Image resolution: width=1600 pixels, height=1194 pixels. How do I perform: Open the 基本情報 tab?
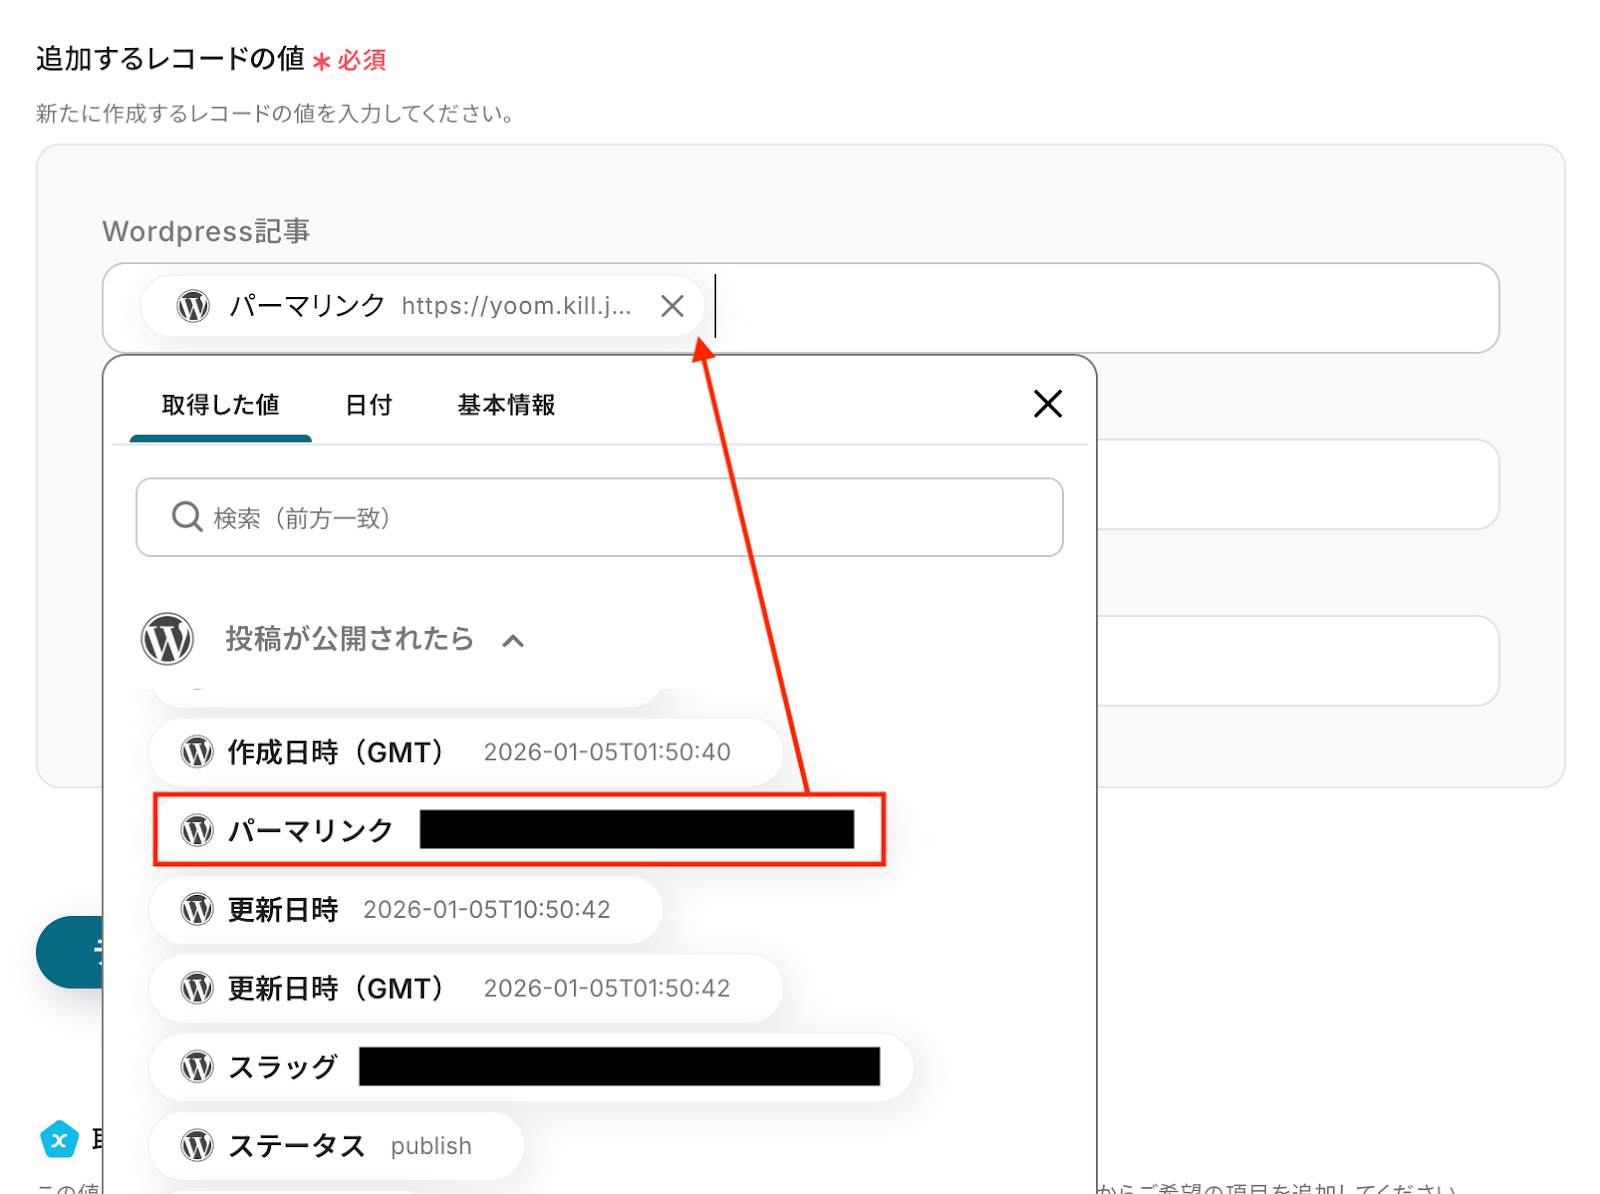coord(506,405)
